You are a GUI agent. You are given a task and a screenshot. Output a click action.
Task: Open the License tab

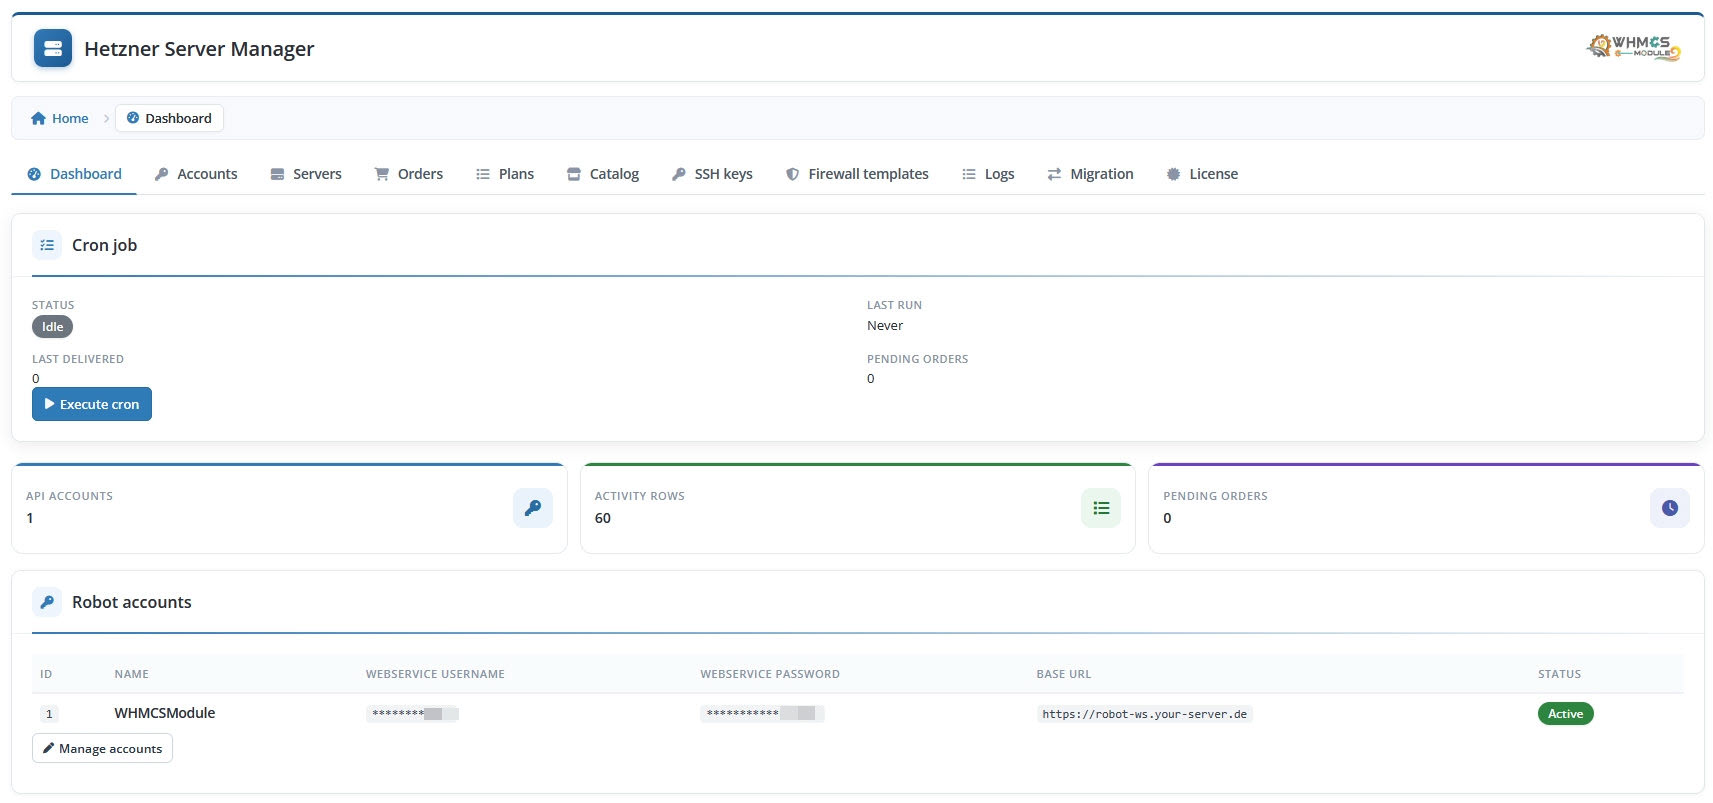[x=1202, y=174]
